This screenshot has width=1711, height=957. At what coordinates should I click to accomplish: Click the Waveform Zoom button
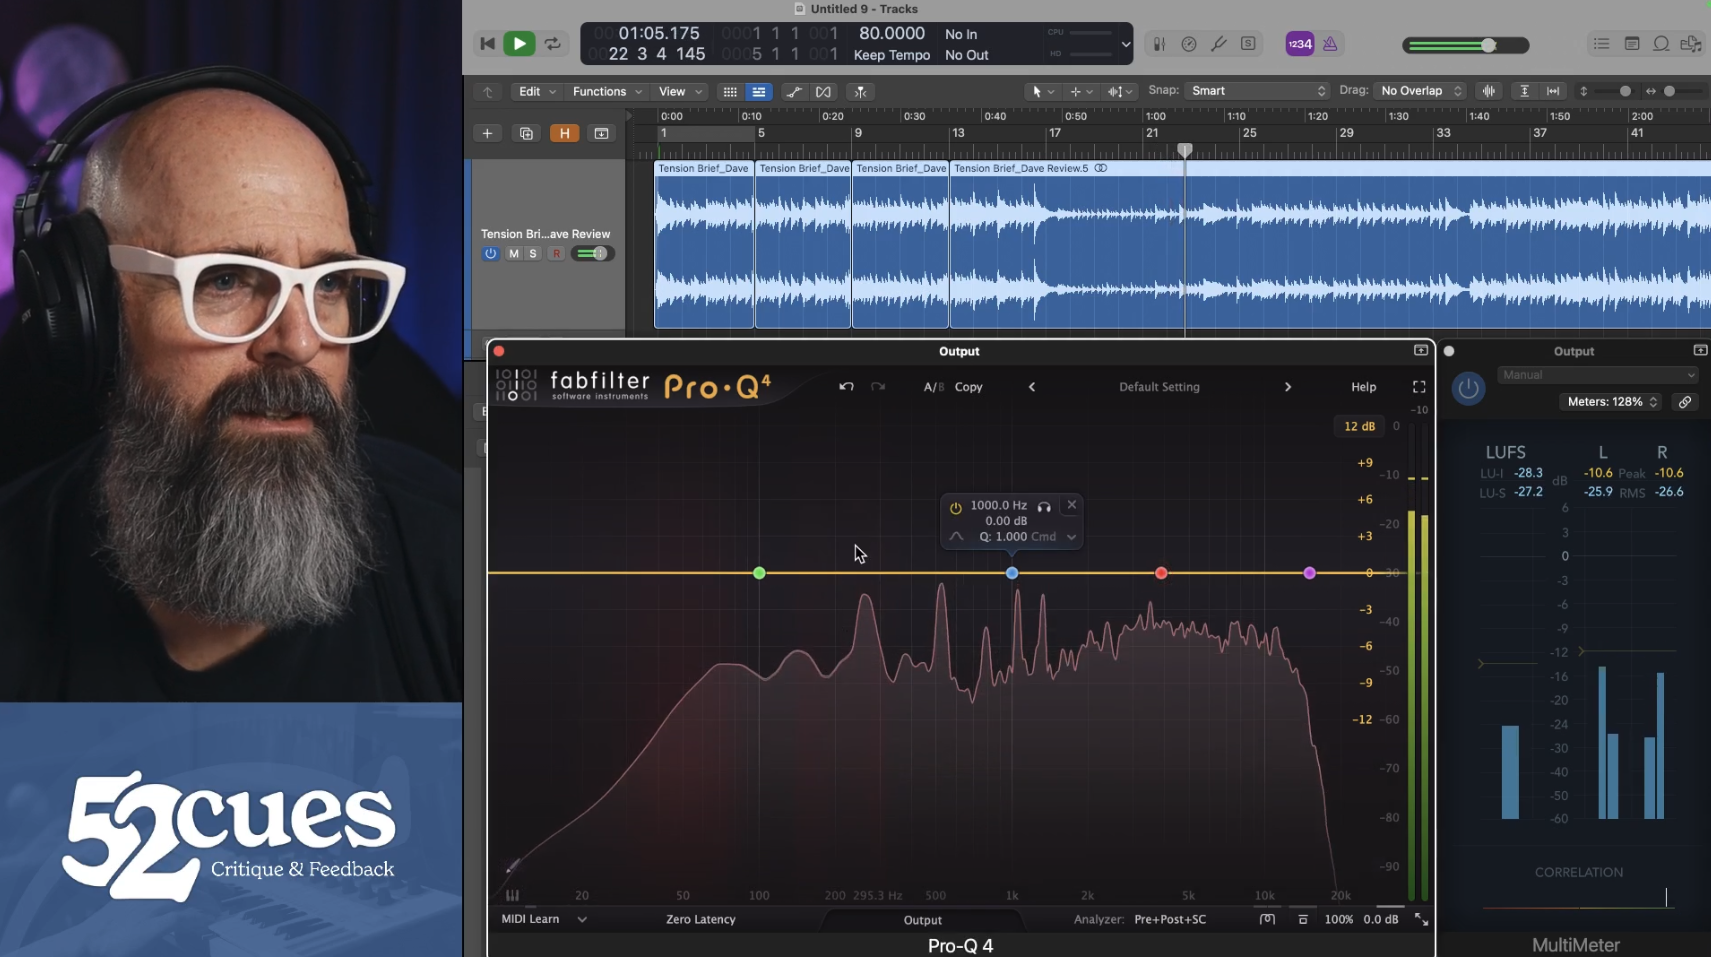coord(1489,91)
